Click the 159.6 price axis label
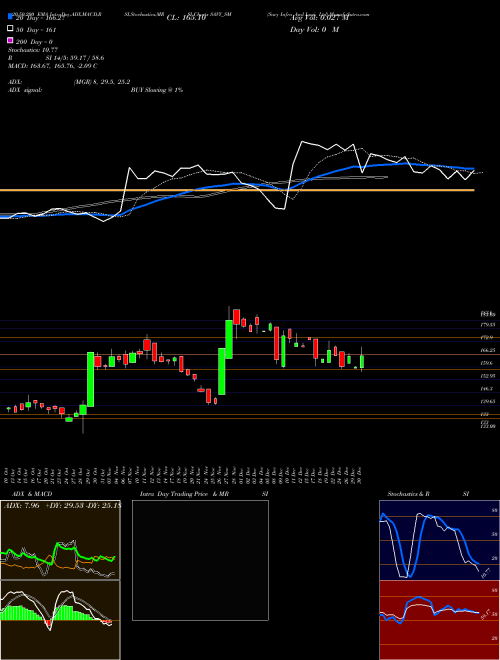The image size is (500, 660). click(487, 363)
